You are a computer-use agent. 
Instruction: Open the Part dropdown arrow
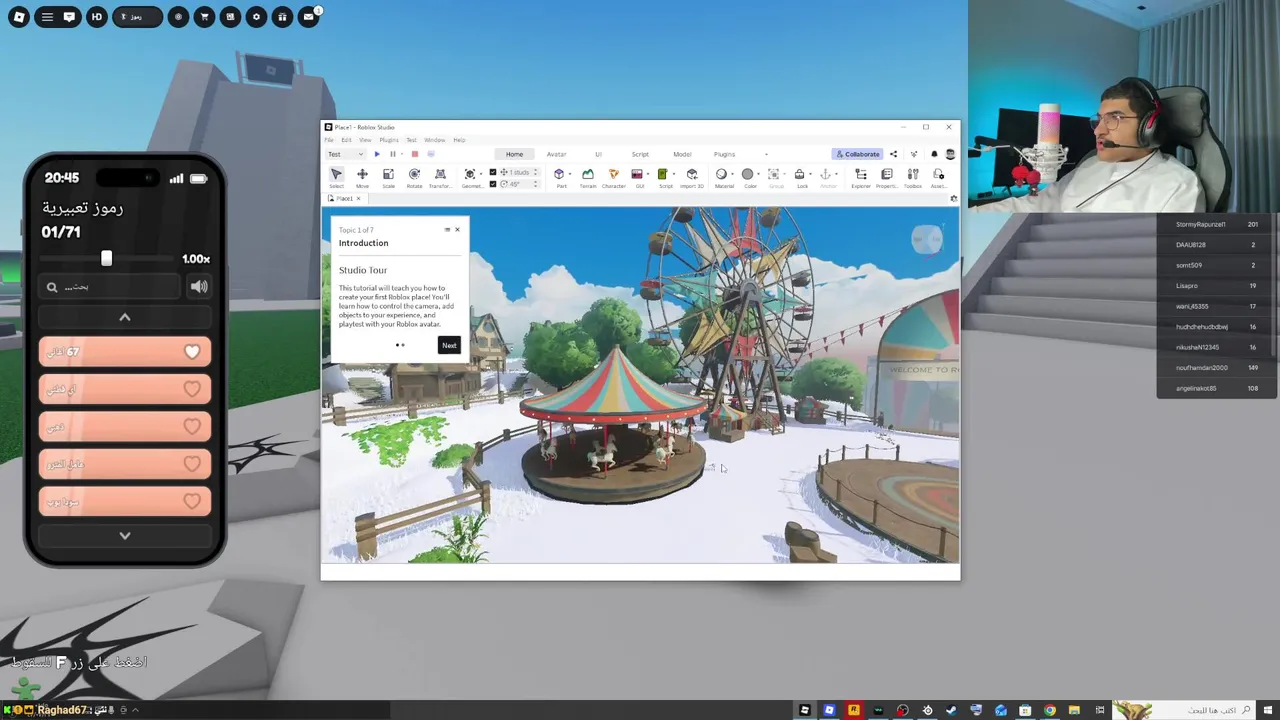tap(570, 175)
